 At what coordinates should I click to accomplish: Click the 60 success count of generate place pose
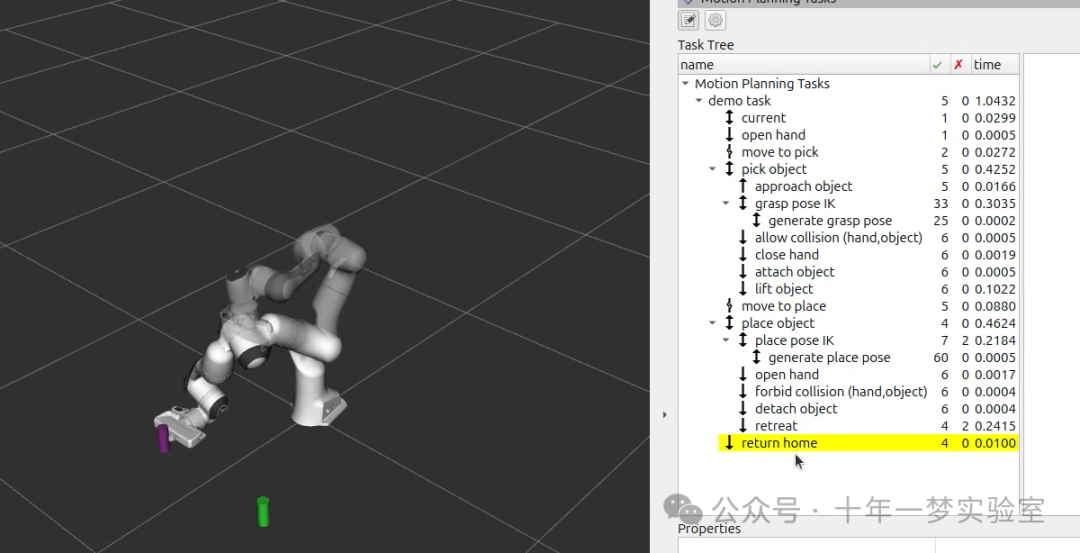(x=940, y=358)
